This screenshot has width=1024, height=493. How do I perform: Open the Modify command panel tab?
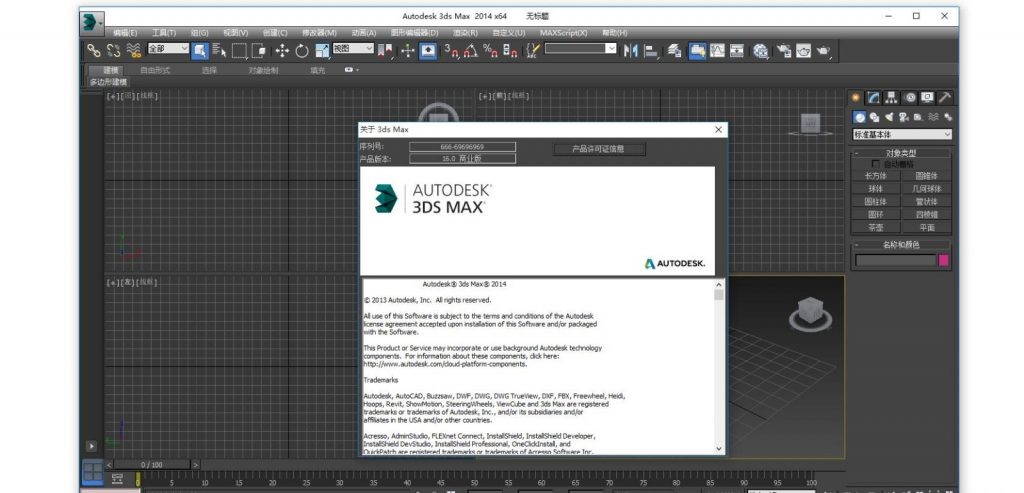coord(874,98)
